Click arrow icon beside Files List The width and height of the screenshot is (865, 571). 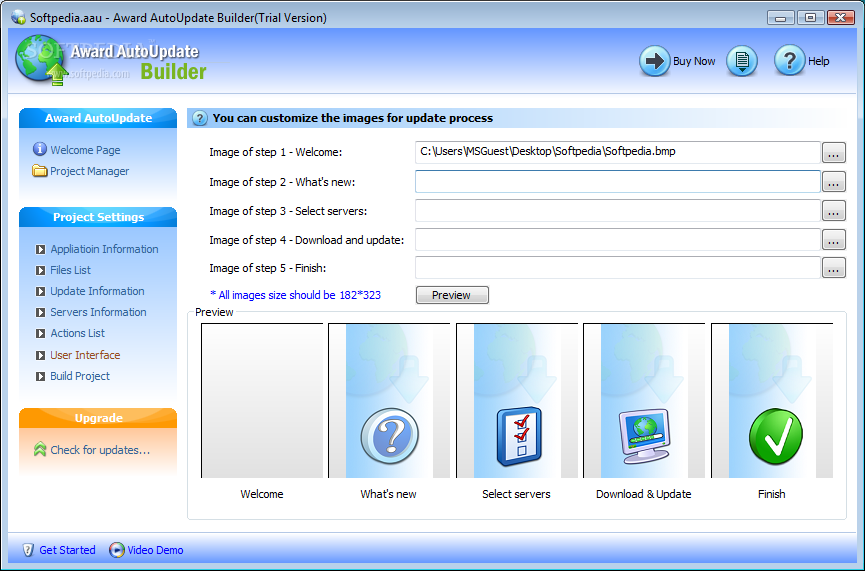coord(40,270)
